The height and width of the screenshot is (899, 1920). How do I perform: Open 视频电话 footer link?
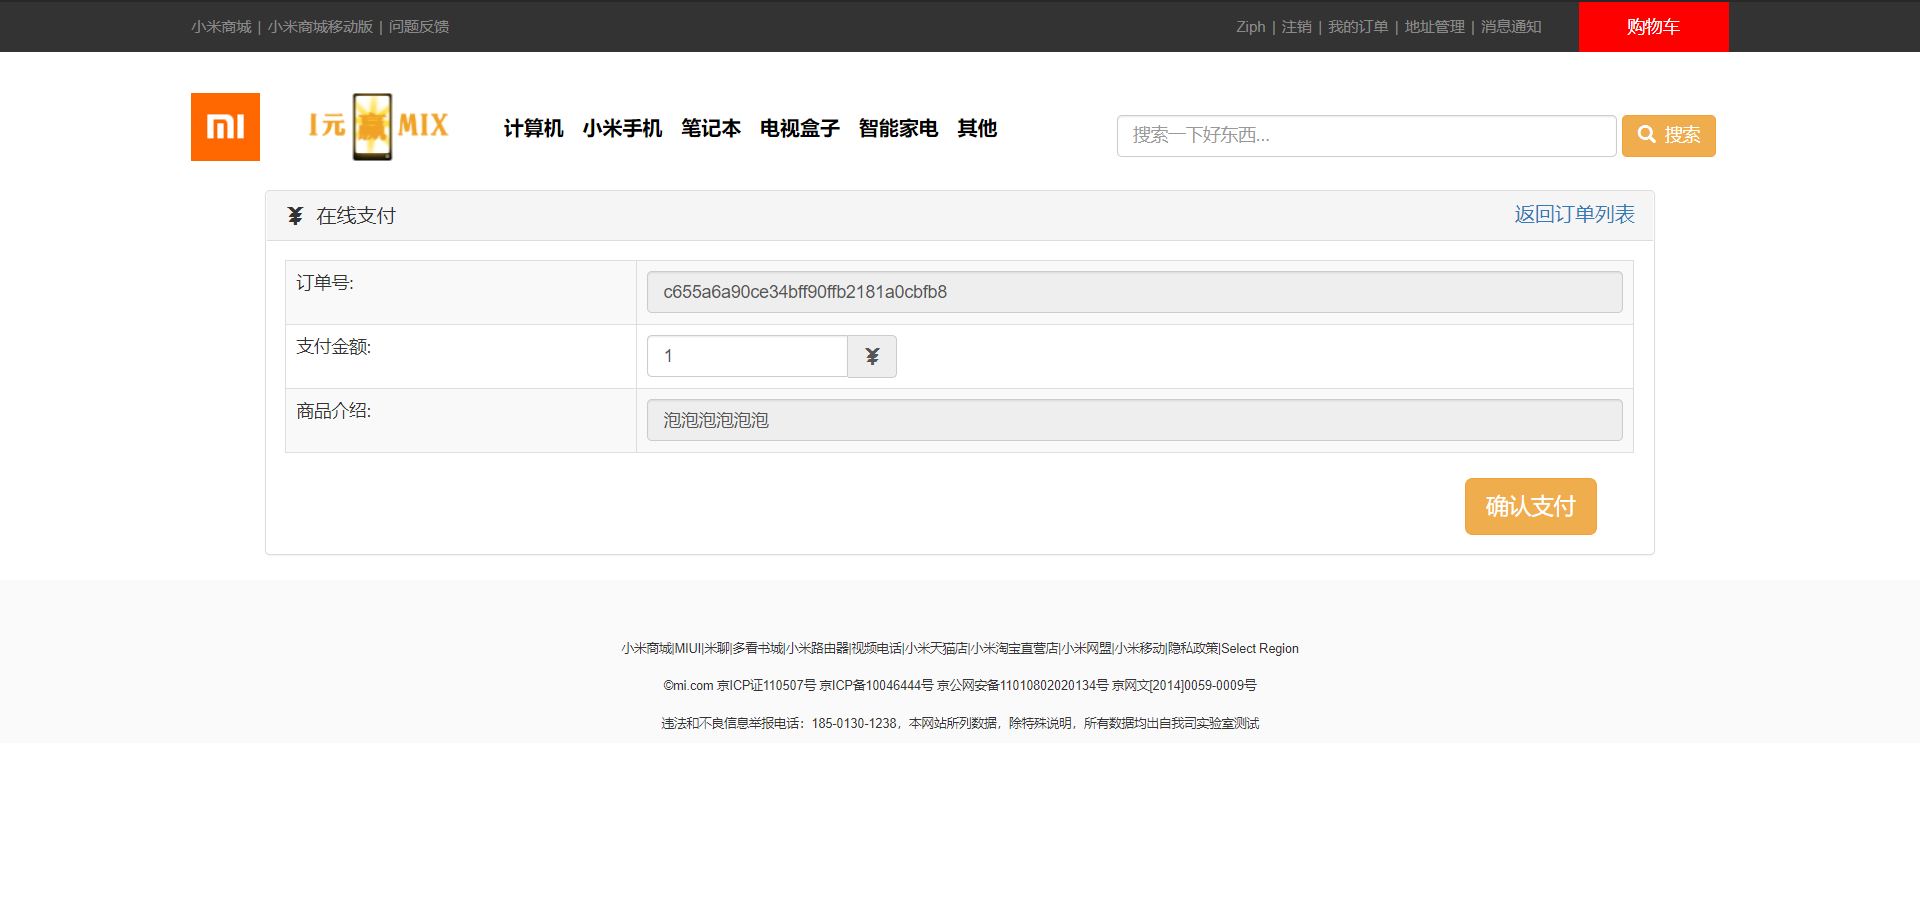877,649
